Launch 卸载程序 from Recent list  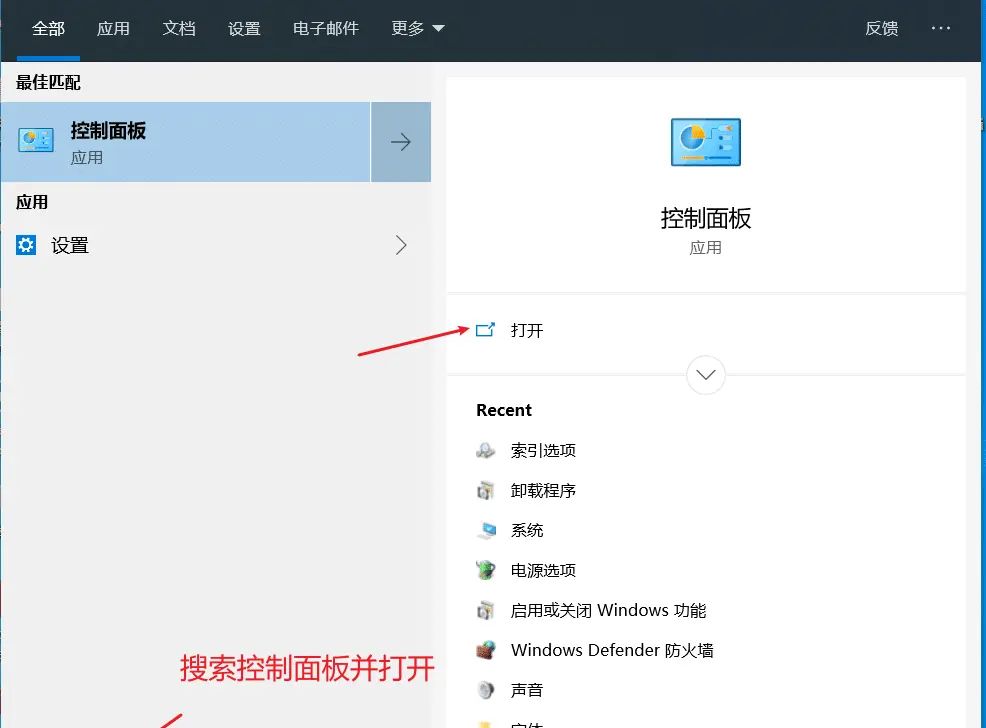[541, 490]
